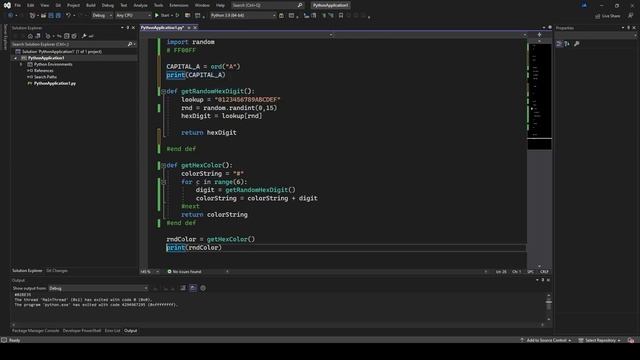Screen dimensions: 640x360
Task: Open the Window menu
Action: coord(202,5)
